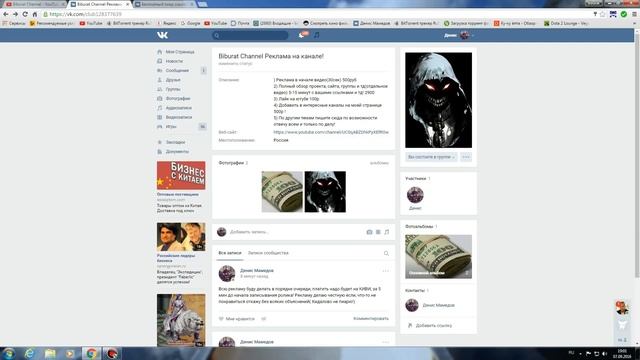Viewport: 640px width, 360px height.
Task: Go to Моя Страница in sidebar
Action: coord(180,52)
